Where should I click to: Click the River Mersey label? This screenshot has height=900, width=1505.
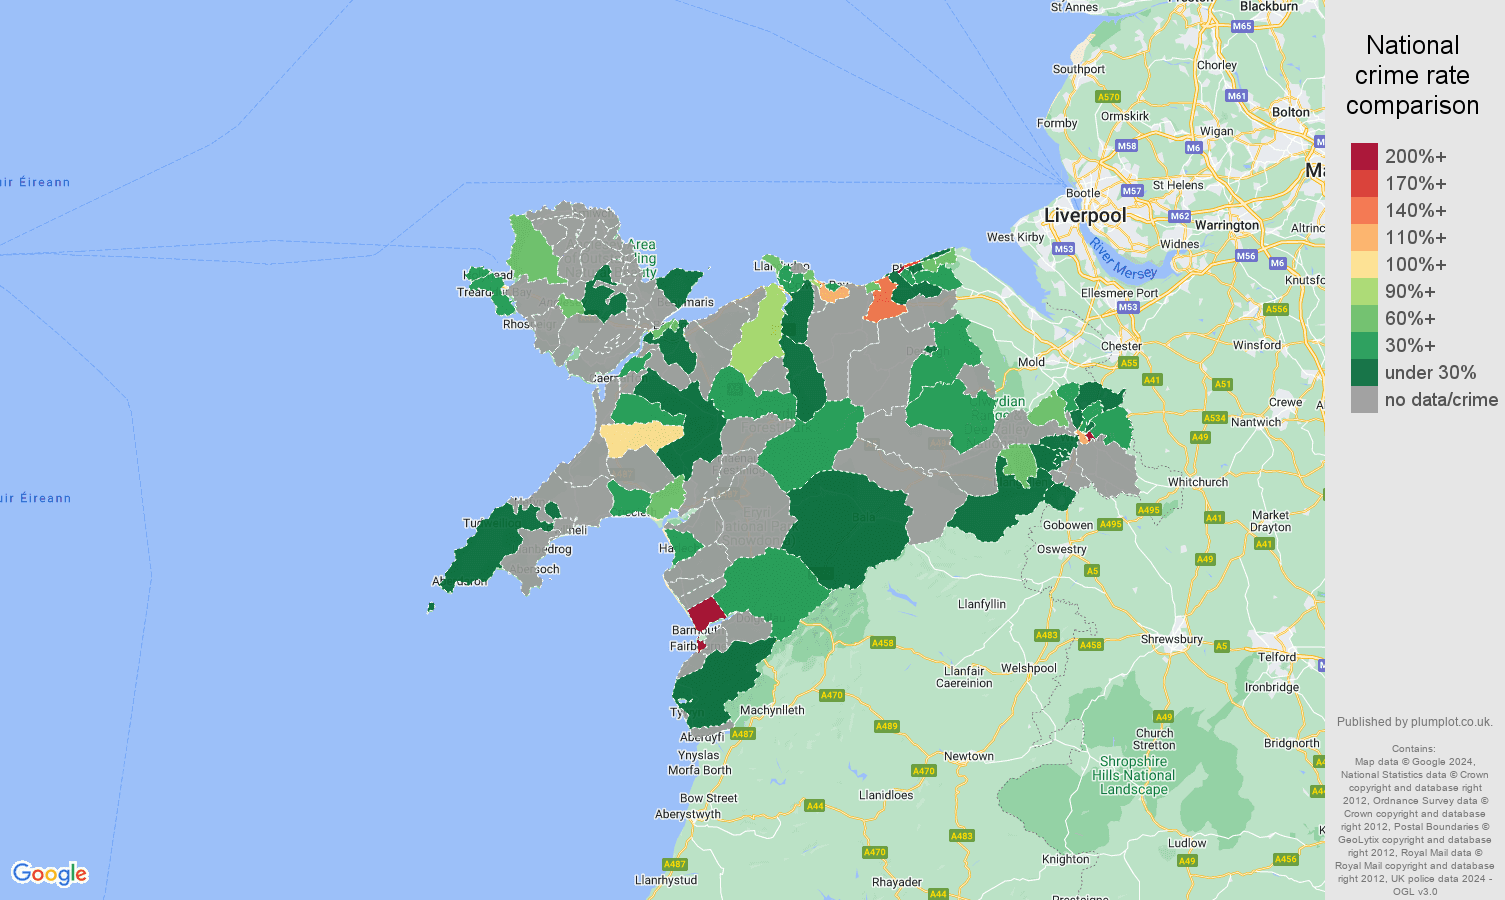[1123, 259]
